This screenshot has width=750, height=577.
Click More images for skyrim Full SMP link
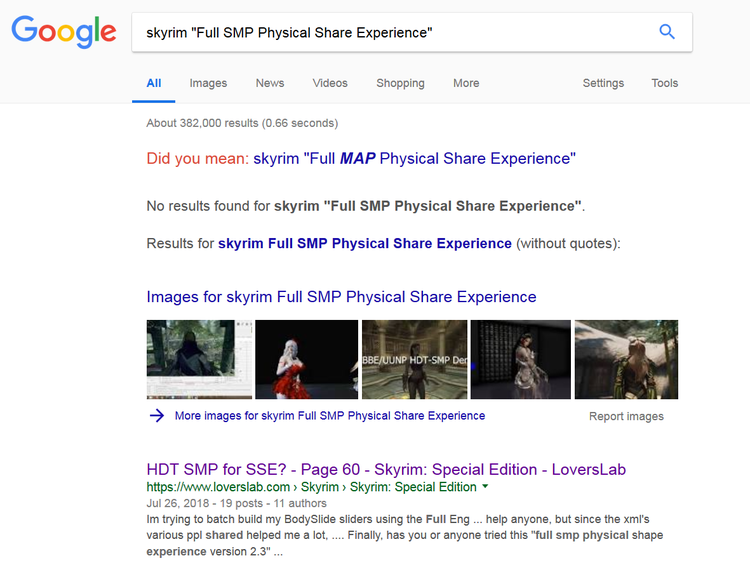pos(330,416)
